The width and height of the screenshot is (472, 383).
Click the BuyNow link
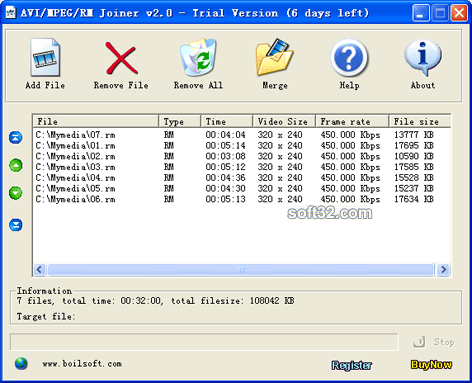[431, 365]
